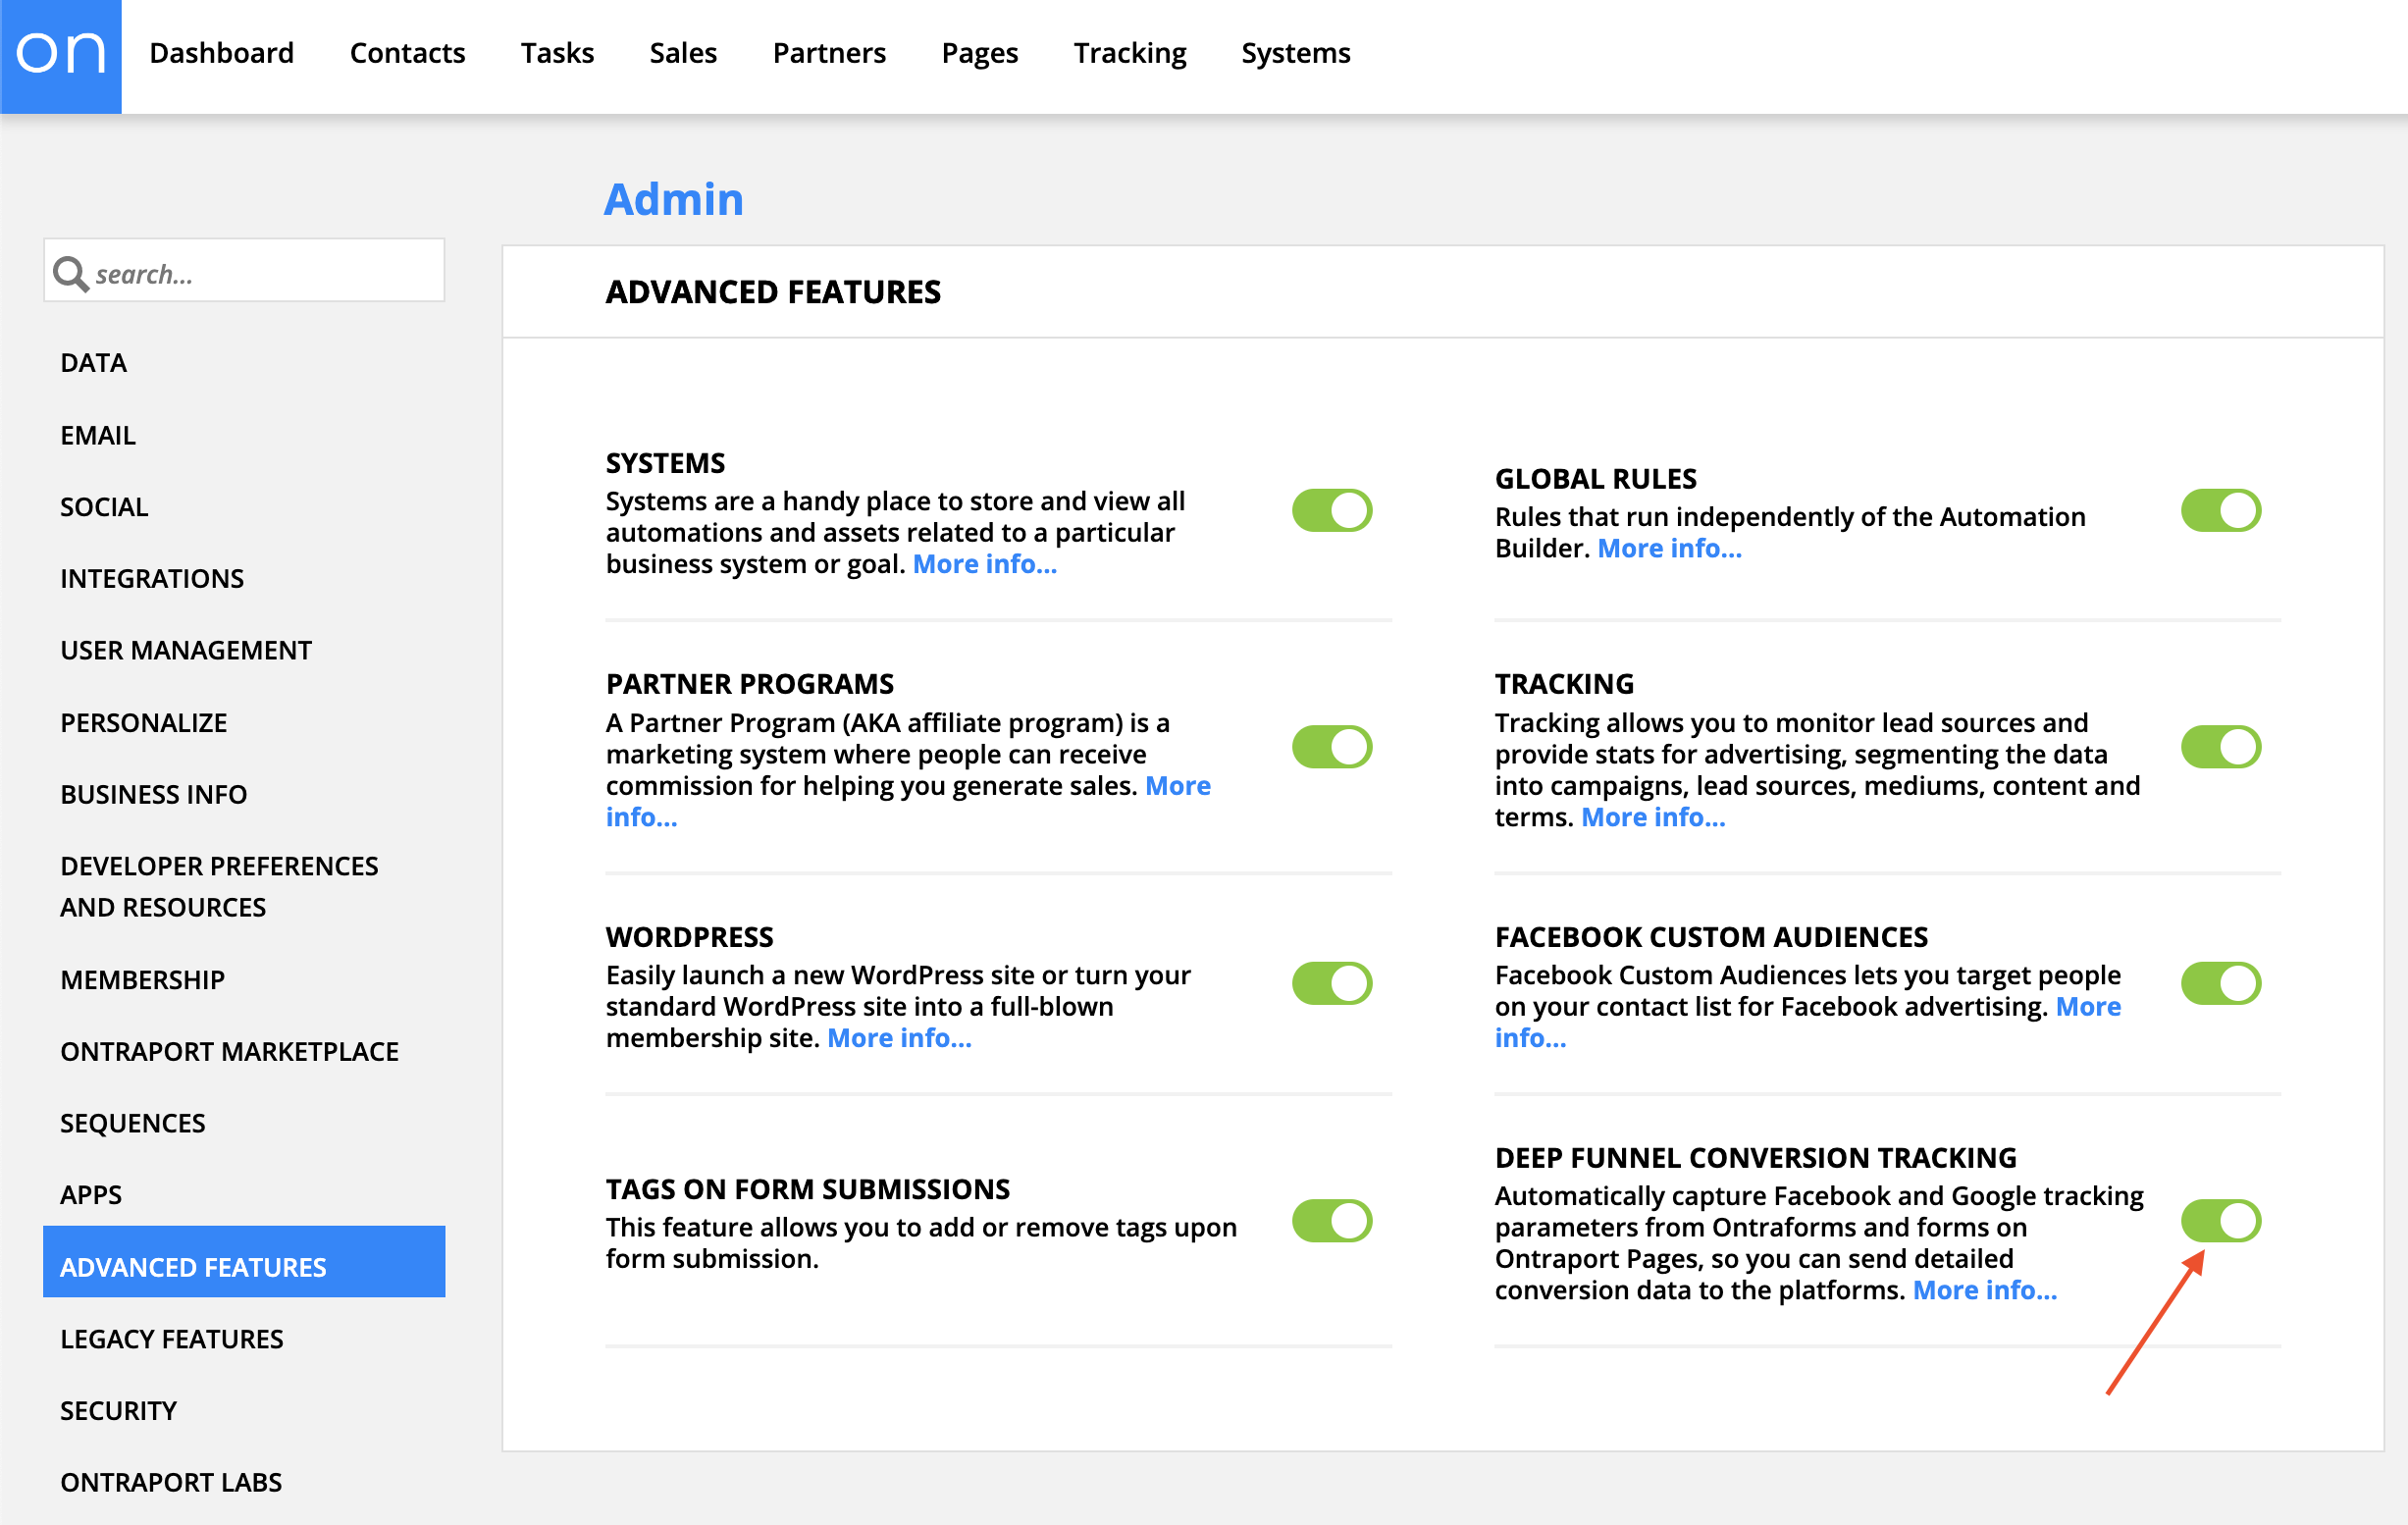This screenshot has width=2408, height=1525.
Task: Disable Deep Funnel Conversion Tracking toggle
Action: [2220, 1220]
